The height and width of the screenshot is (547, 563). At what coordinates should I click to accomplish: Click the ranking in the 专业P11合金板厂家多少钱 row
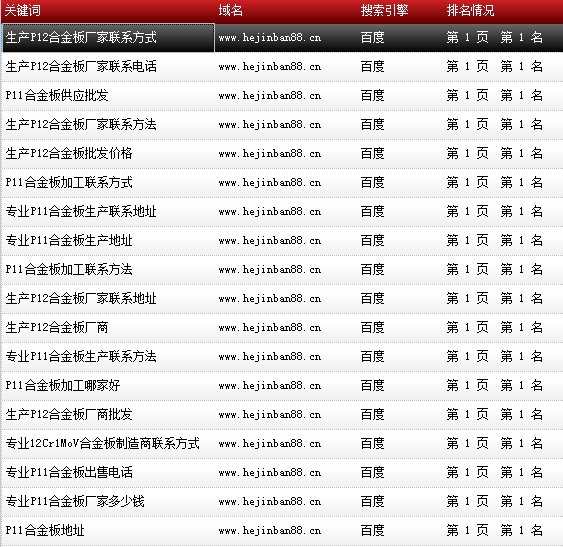pos(494,501)
